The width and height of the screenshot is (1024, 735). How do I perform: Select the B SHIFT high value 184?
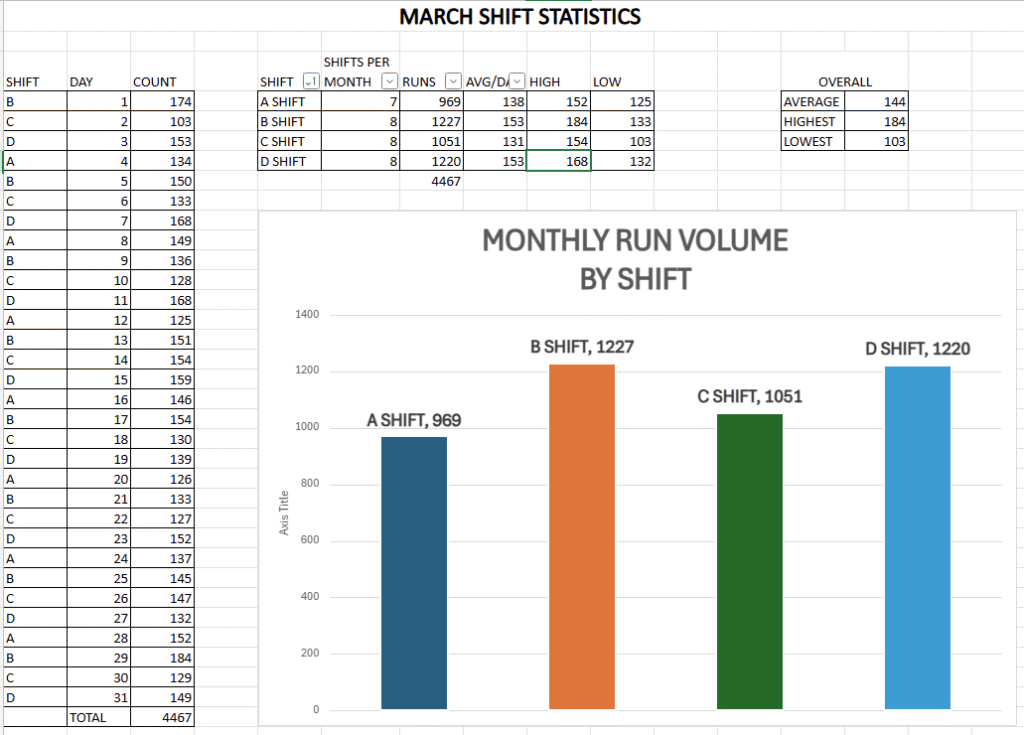(558, 122)
